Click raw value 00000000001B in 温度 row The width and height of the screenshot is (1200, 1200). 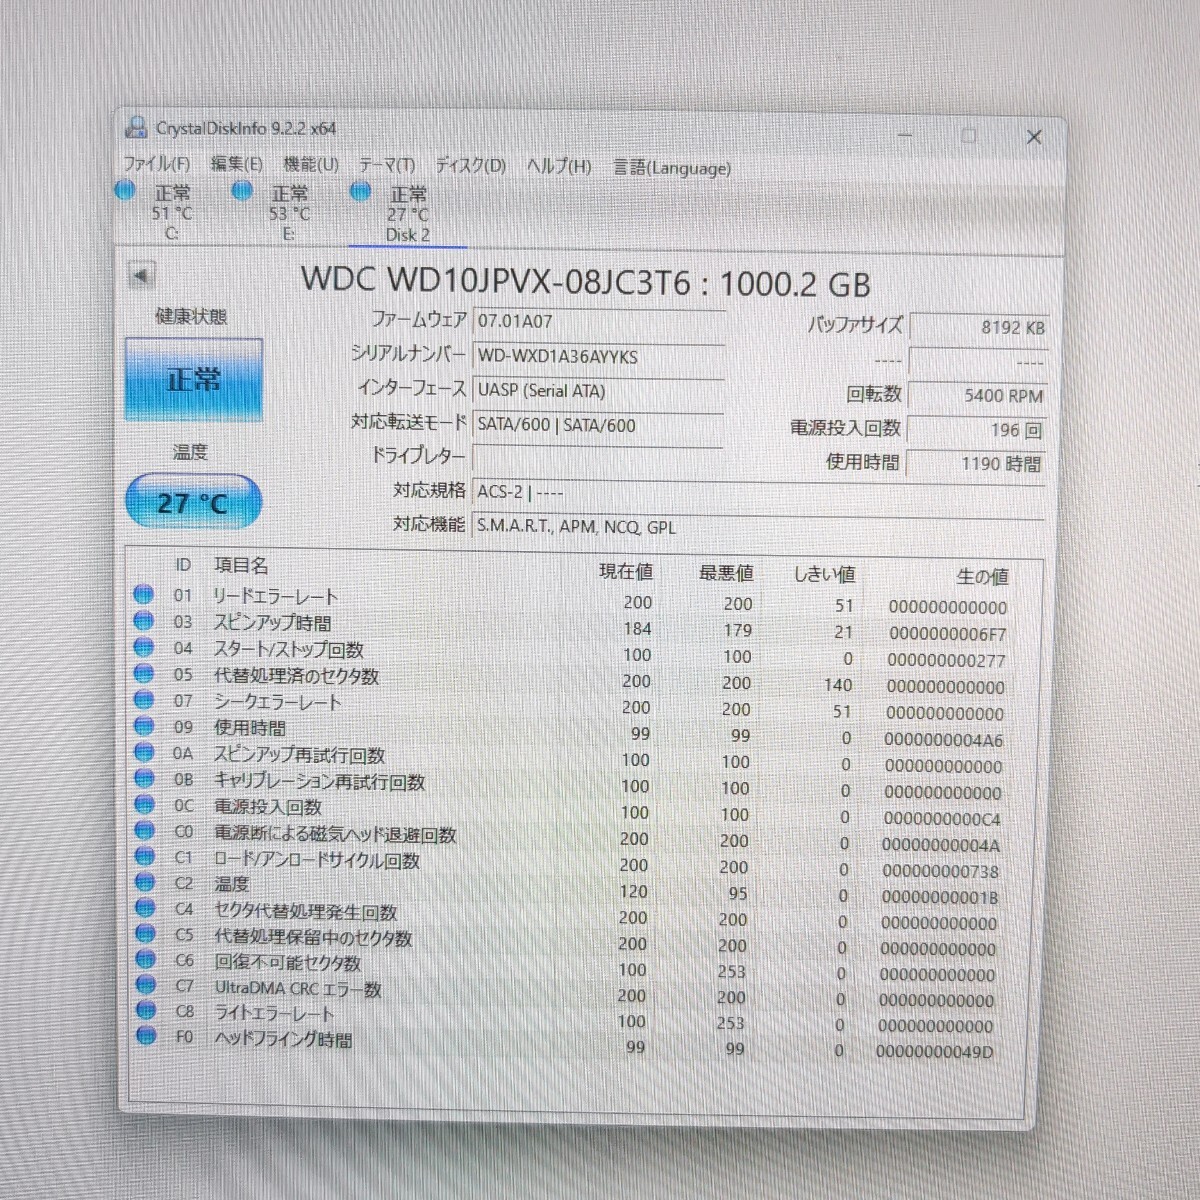click(x=939, y=898)
